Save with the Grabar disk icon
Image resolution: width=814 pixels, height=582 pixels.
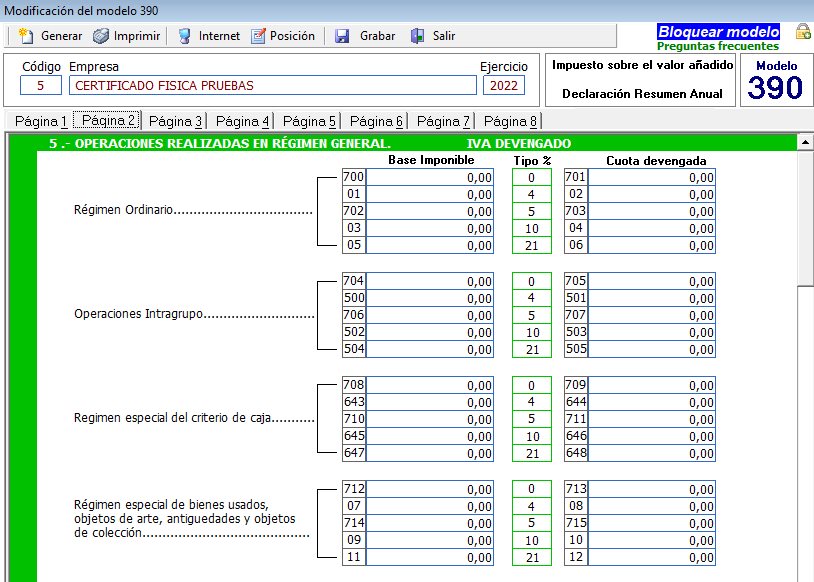pyautogui.click(x=342, y=36)
